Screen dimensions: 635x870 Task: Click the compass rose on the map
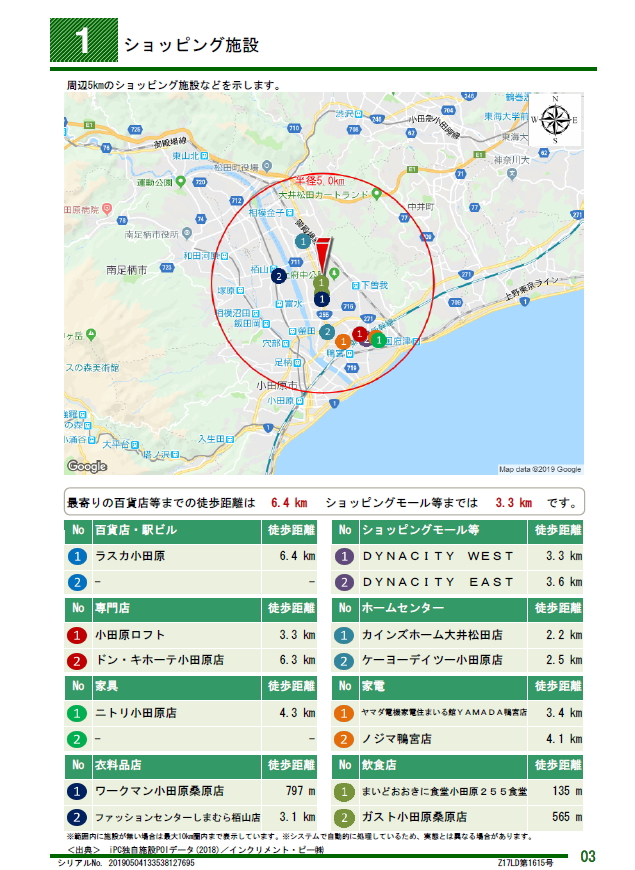coord(555,119)
